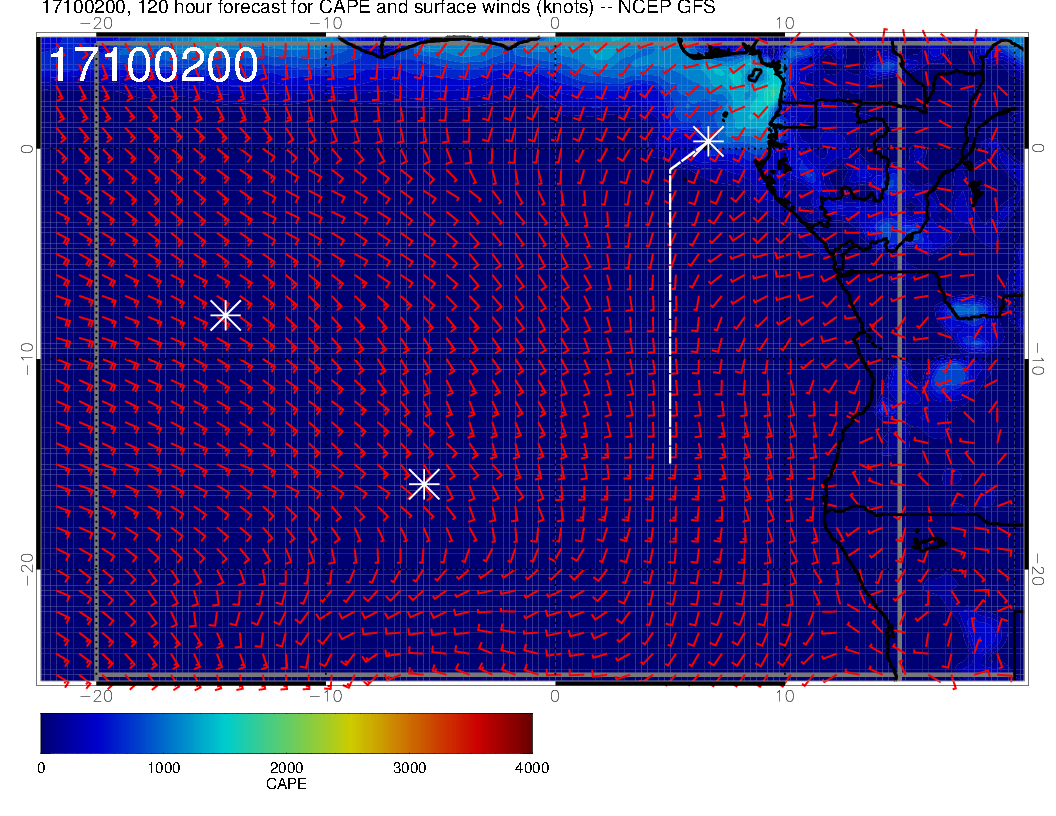Click the 10 longitude label on the top axis
Viewport: 1056px width, 816px height.
click(785, 22)
